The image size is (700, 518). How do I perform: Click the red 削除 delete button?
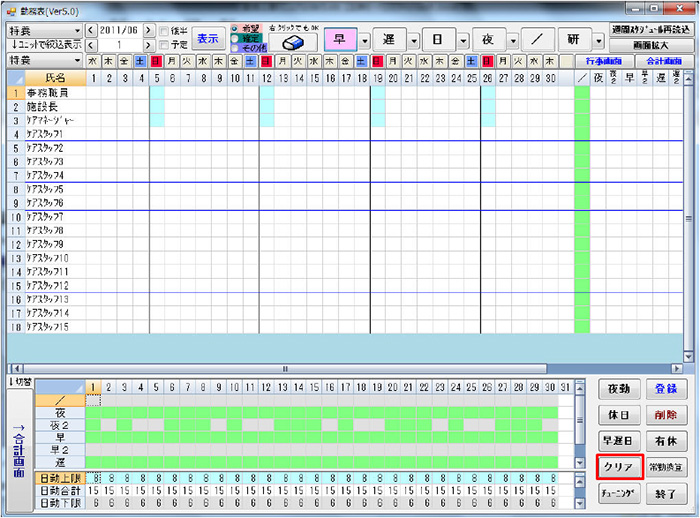pos(666,415)
